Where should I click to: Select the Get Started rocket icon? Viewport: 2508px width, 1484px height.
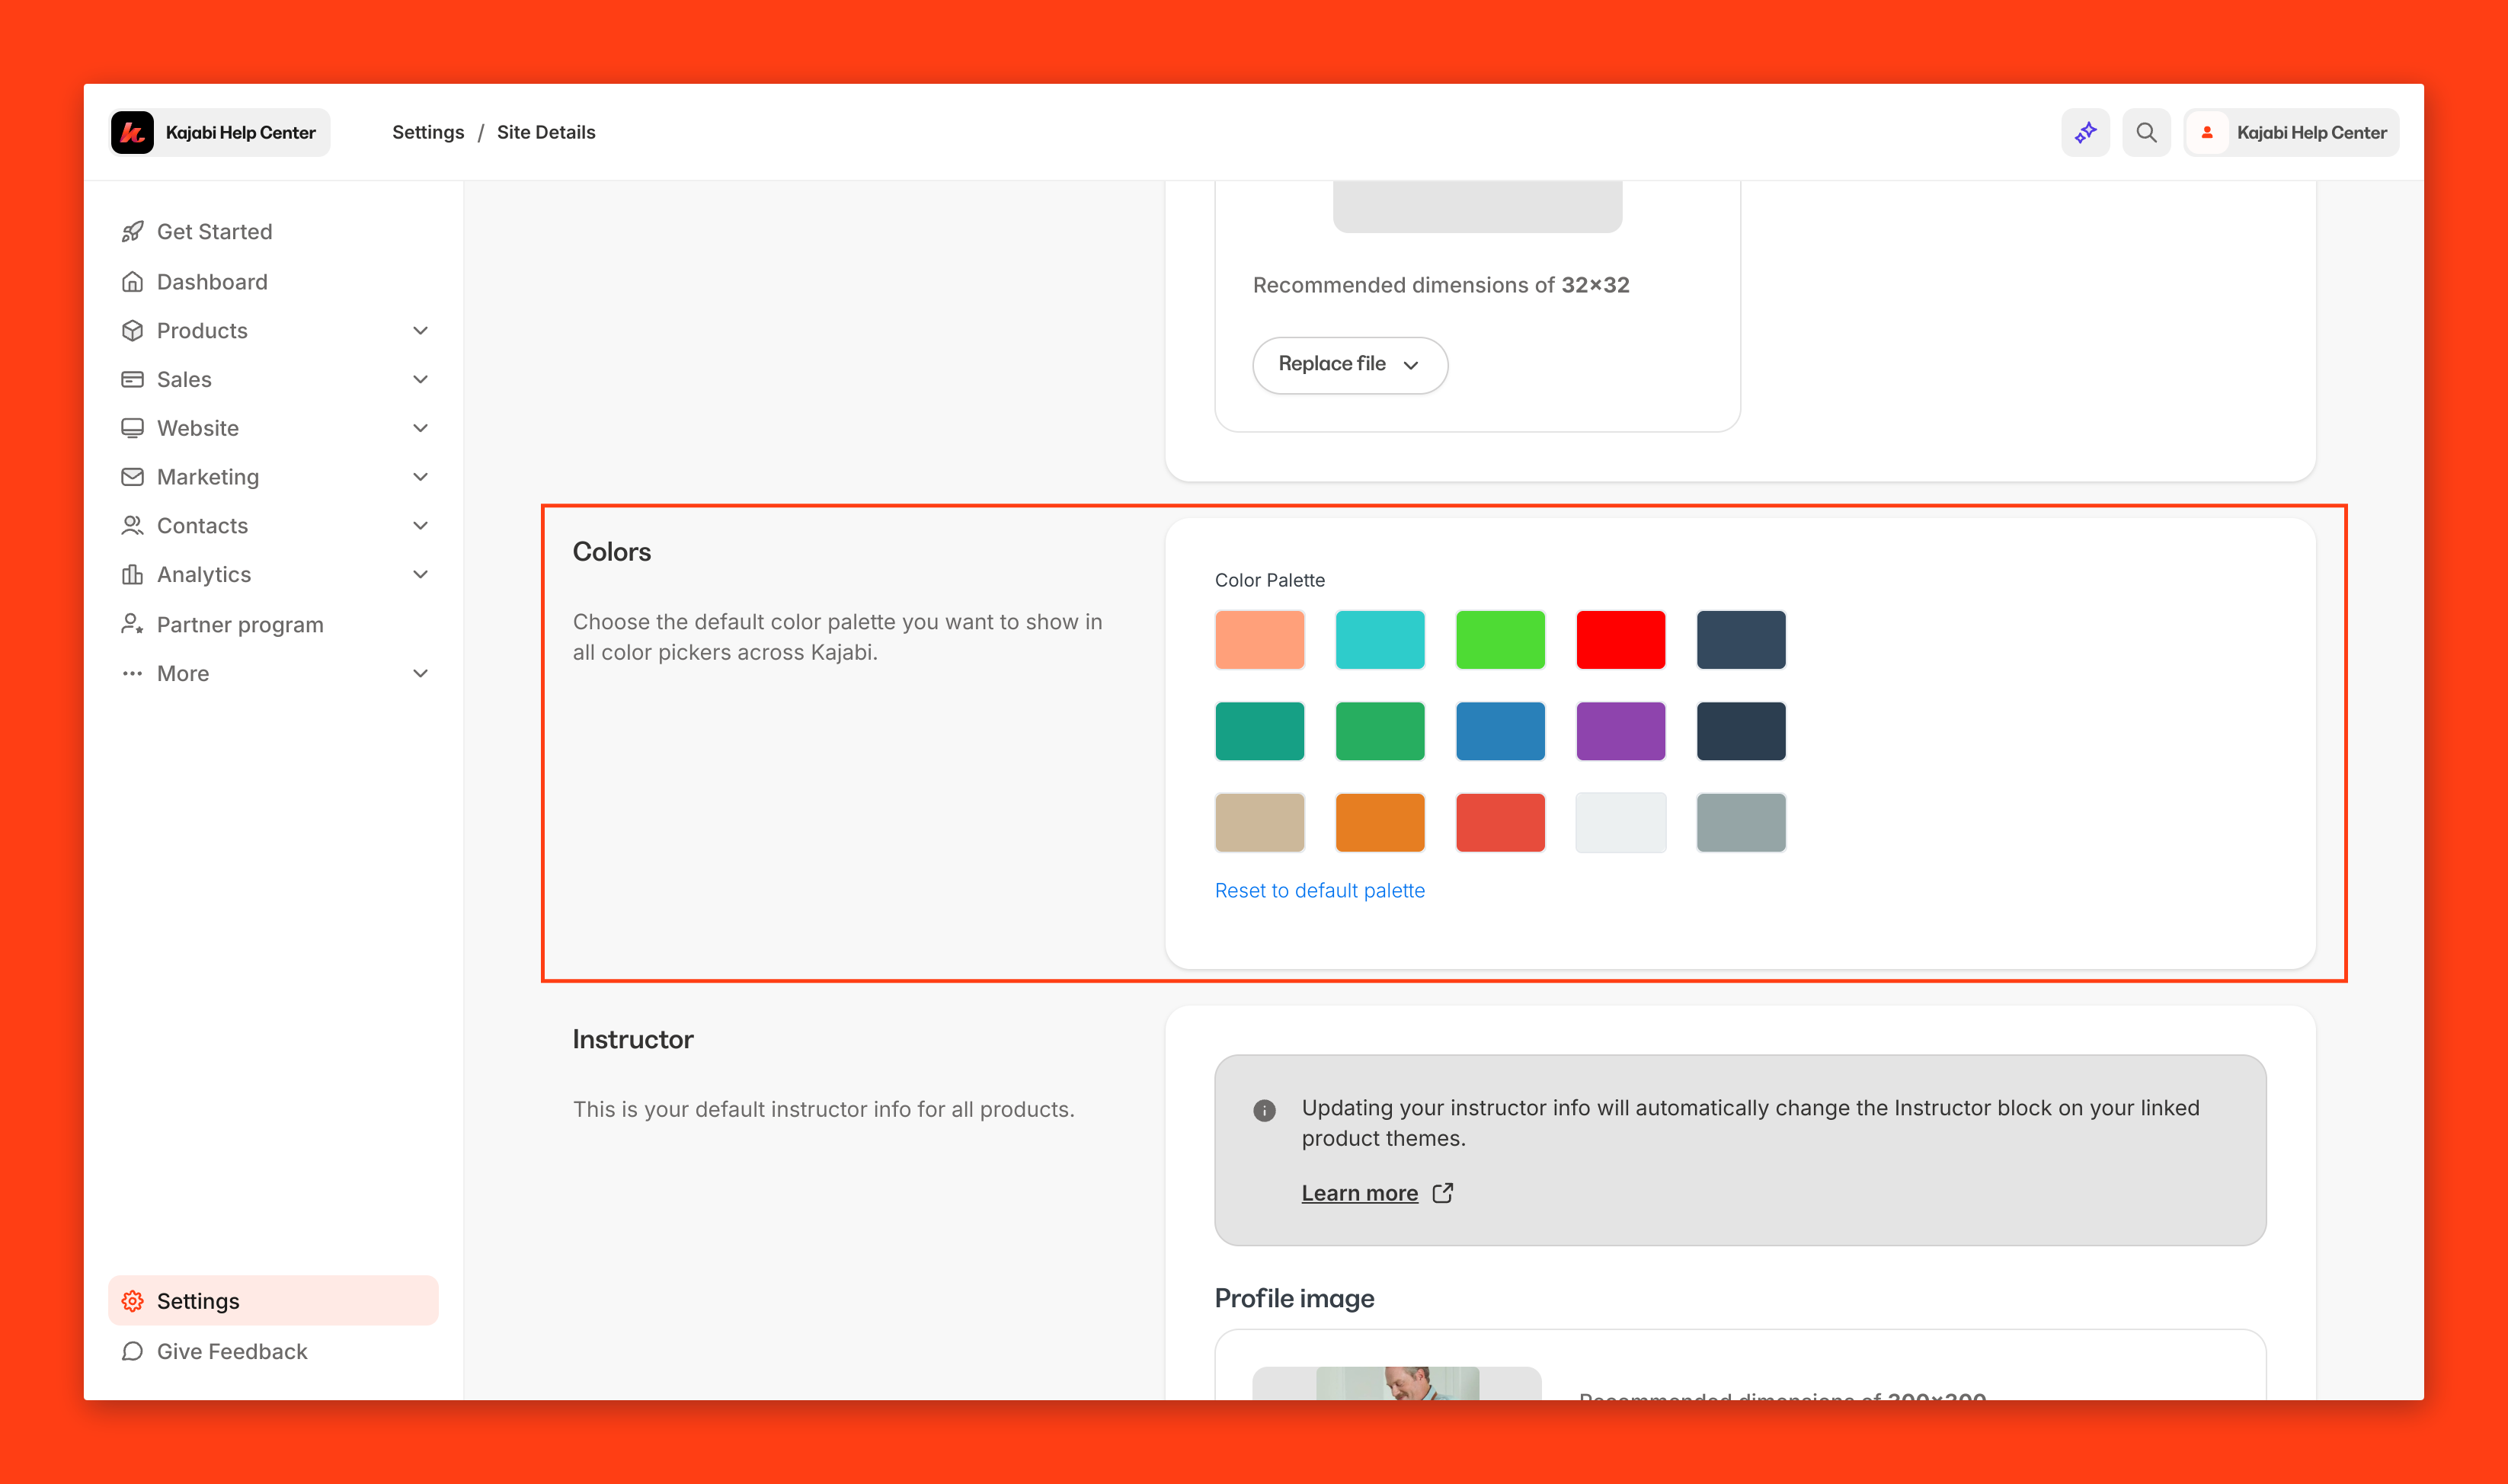point(133,231)
